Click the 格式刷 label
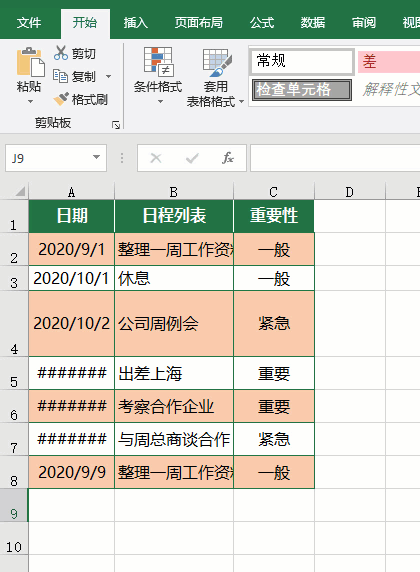Image resolution: width=420 pixels, height=572 pixels. (x=90, y=99)
